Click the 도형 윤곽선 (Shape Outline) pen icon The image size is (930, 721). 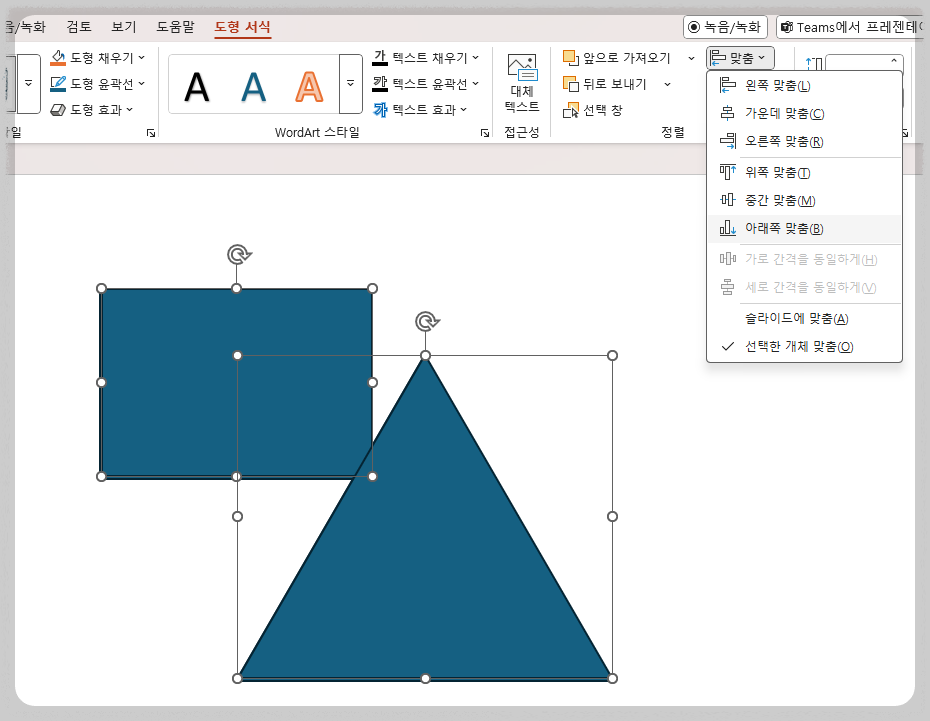click(57, 83)
